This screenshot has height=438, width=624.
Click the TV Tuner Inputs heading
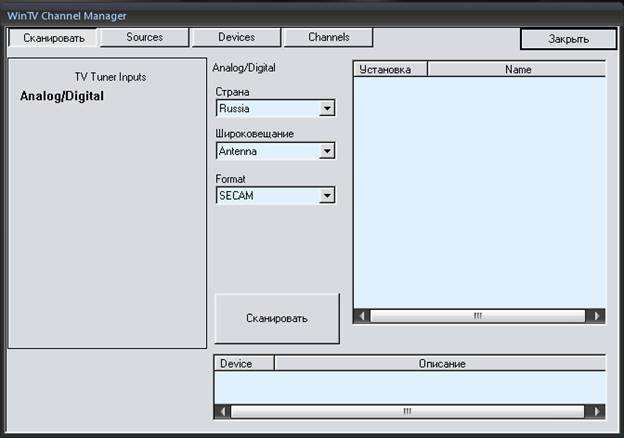110,77
